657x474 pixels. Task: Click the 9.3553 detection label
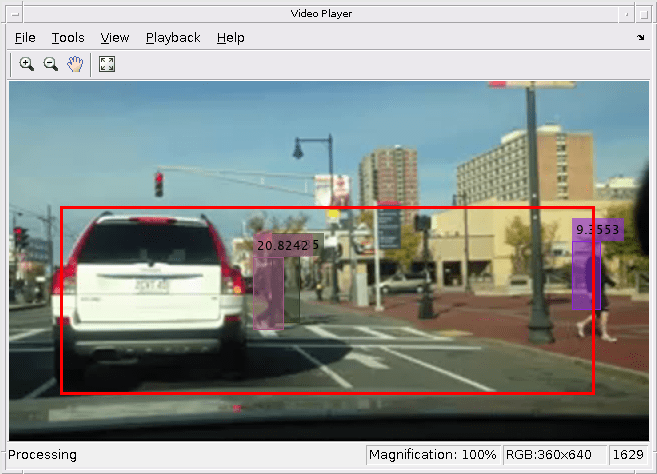tap(598, 229)
